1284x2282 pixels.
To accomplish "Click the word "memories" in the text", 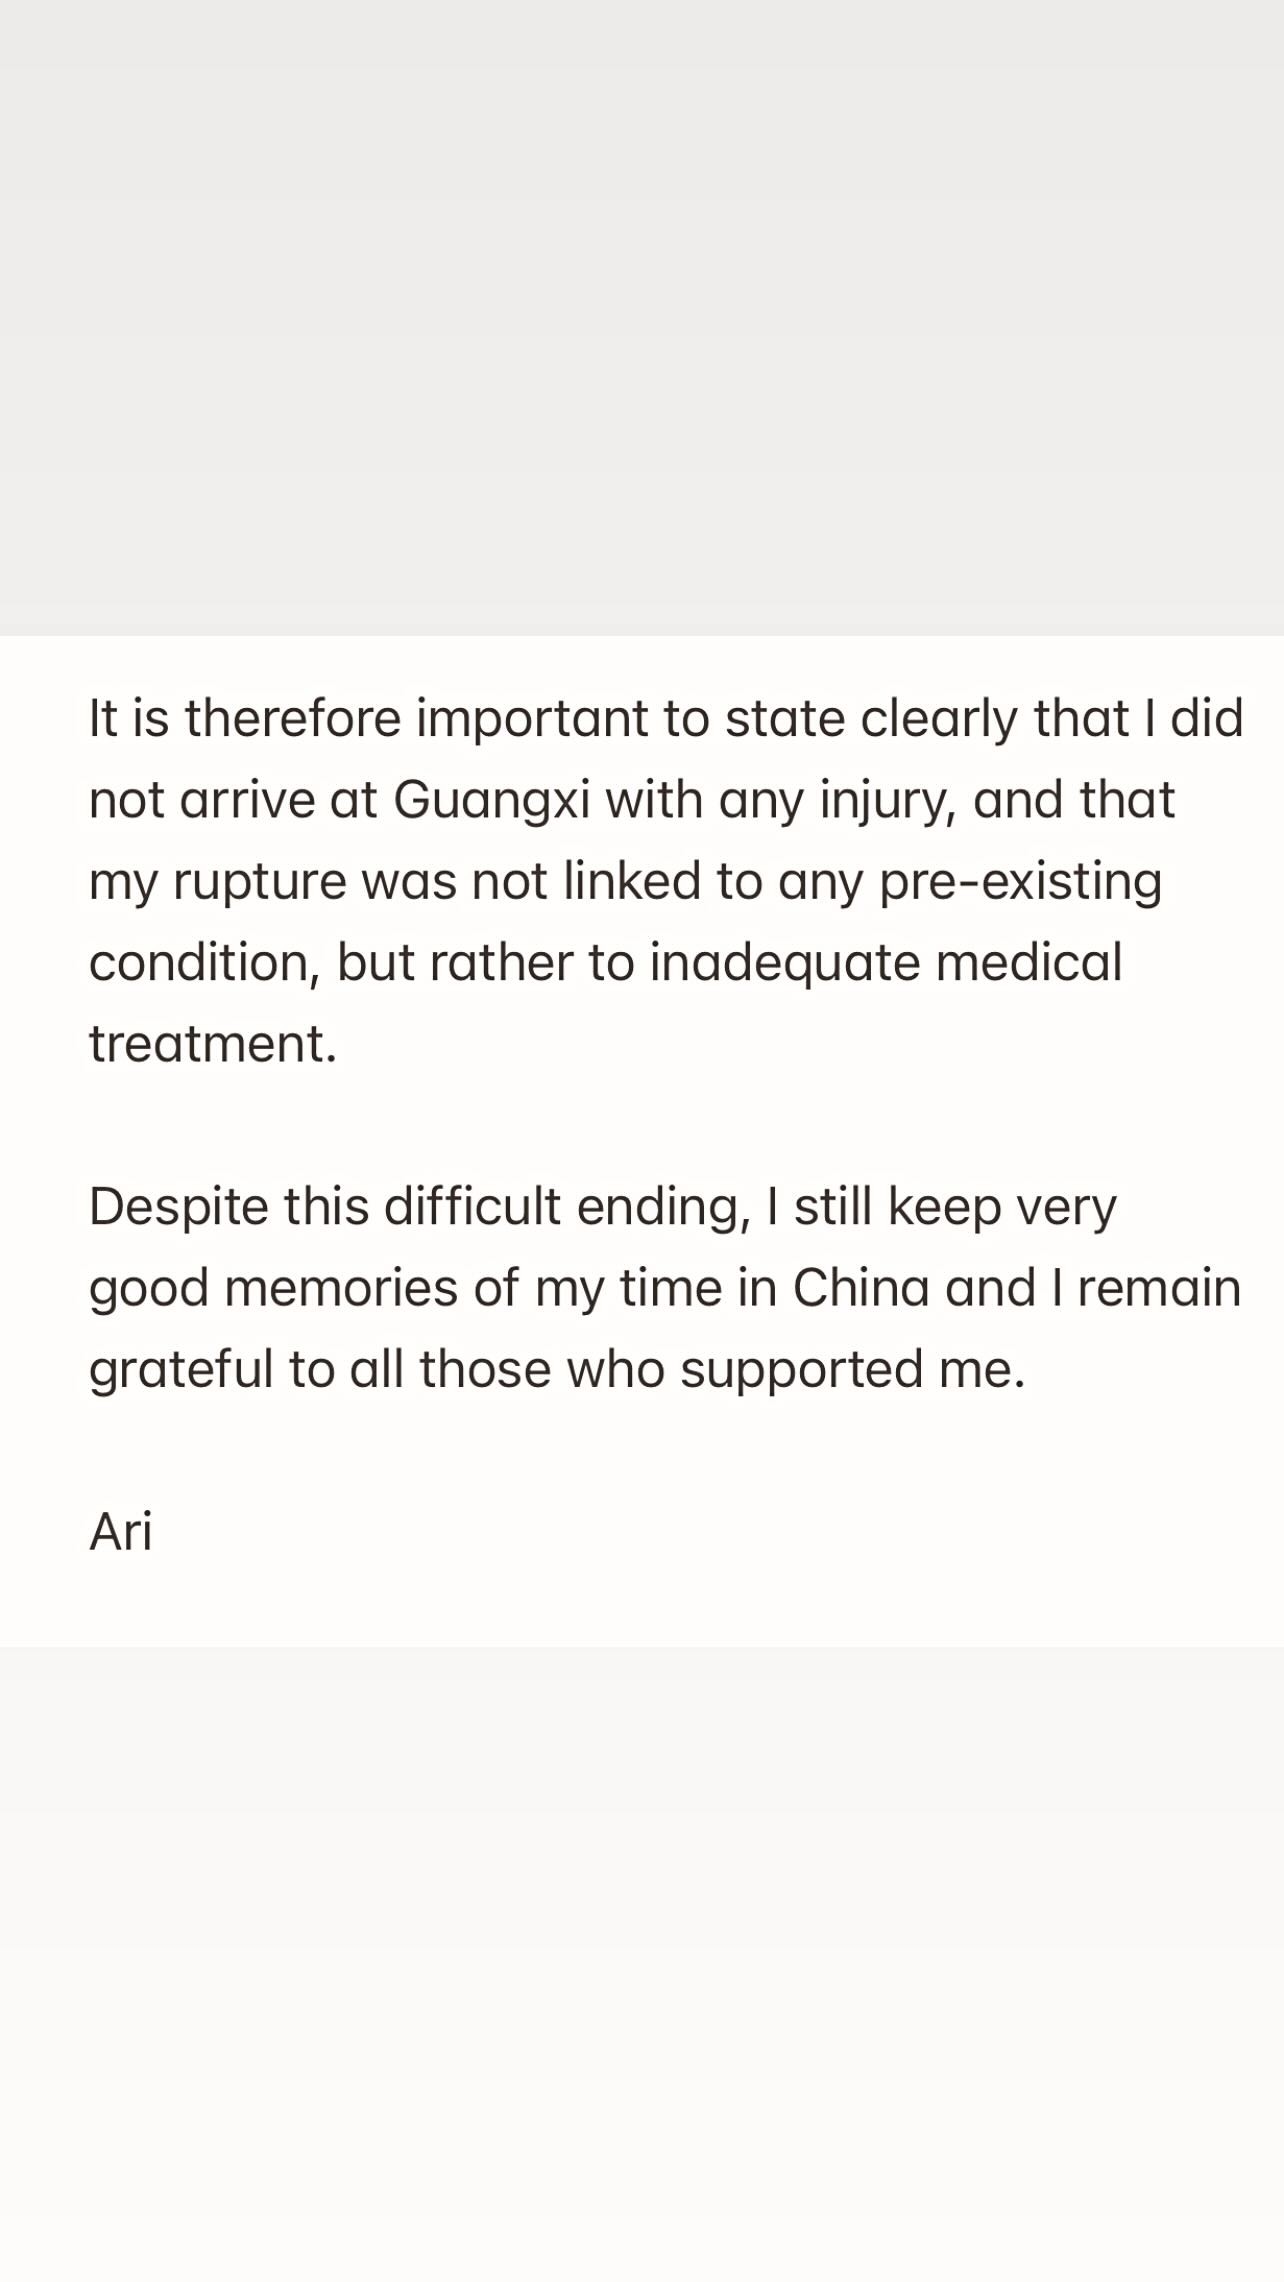I will [x=341, y=1288].
